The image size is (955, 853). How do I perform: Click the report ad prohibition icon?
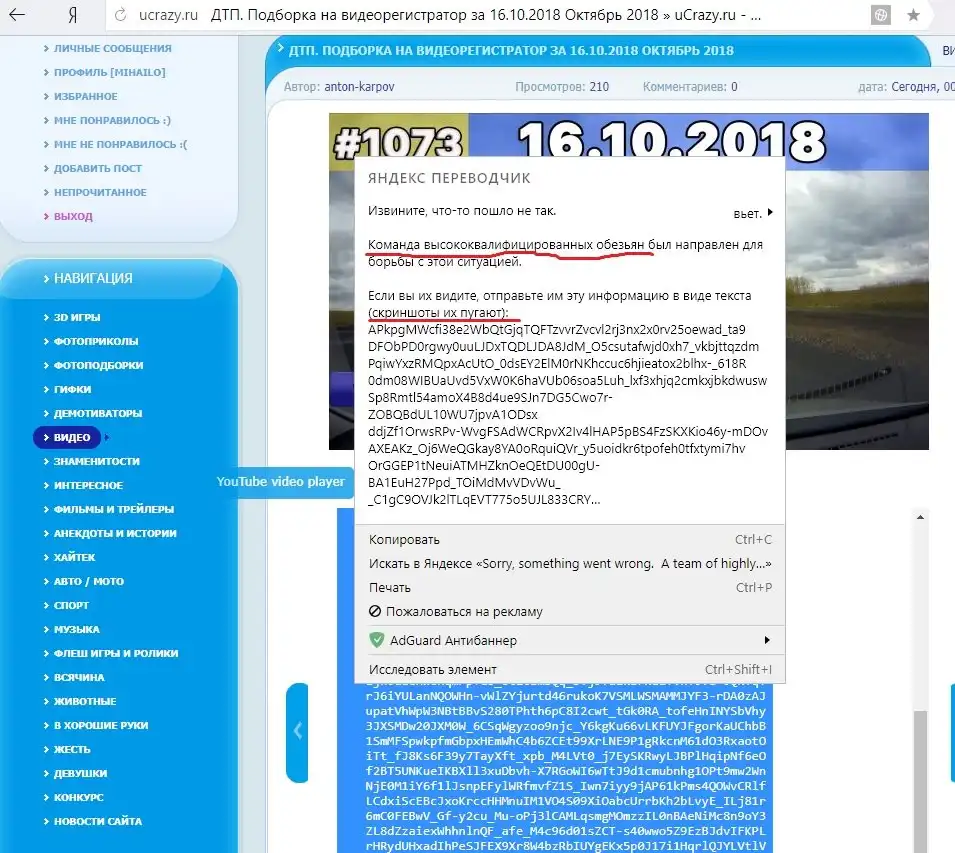tap(375, 612)
